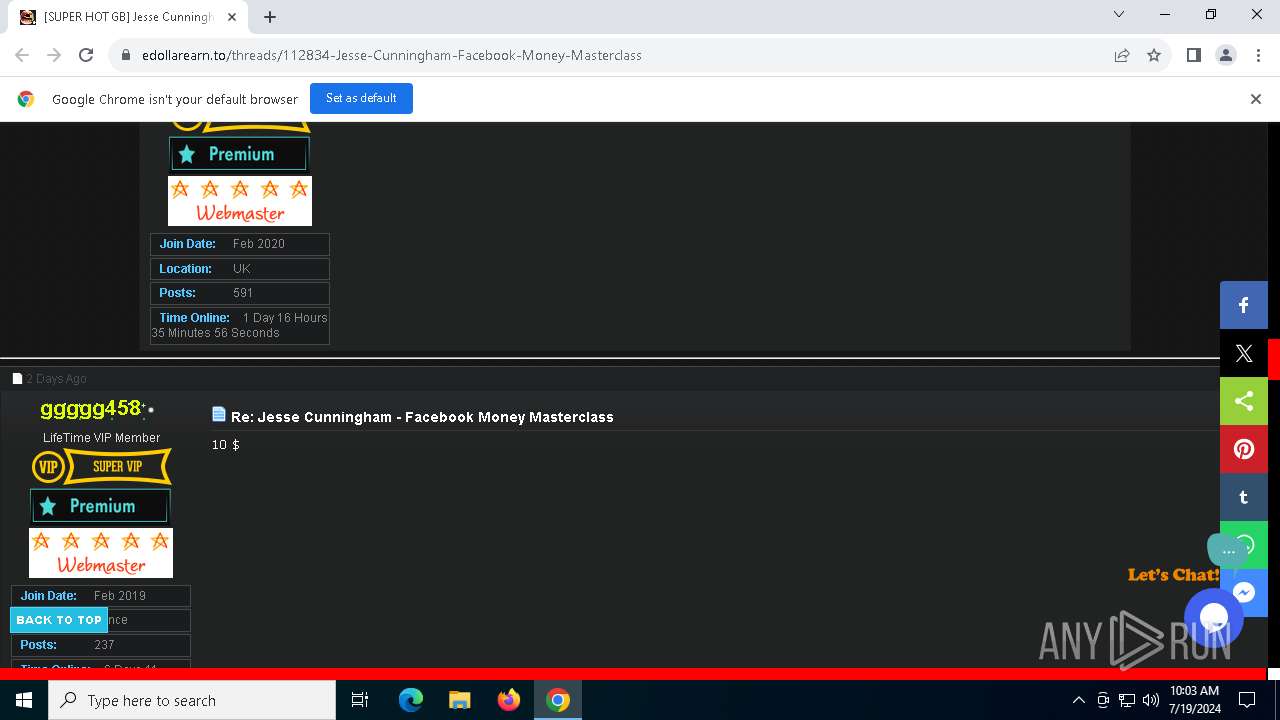This screenshot has height=720, width=1280.
Task: Click the address bar URL
Action: pos(391,55)
